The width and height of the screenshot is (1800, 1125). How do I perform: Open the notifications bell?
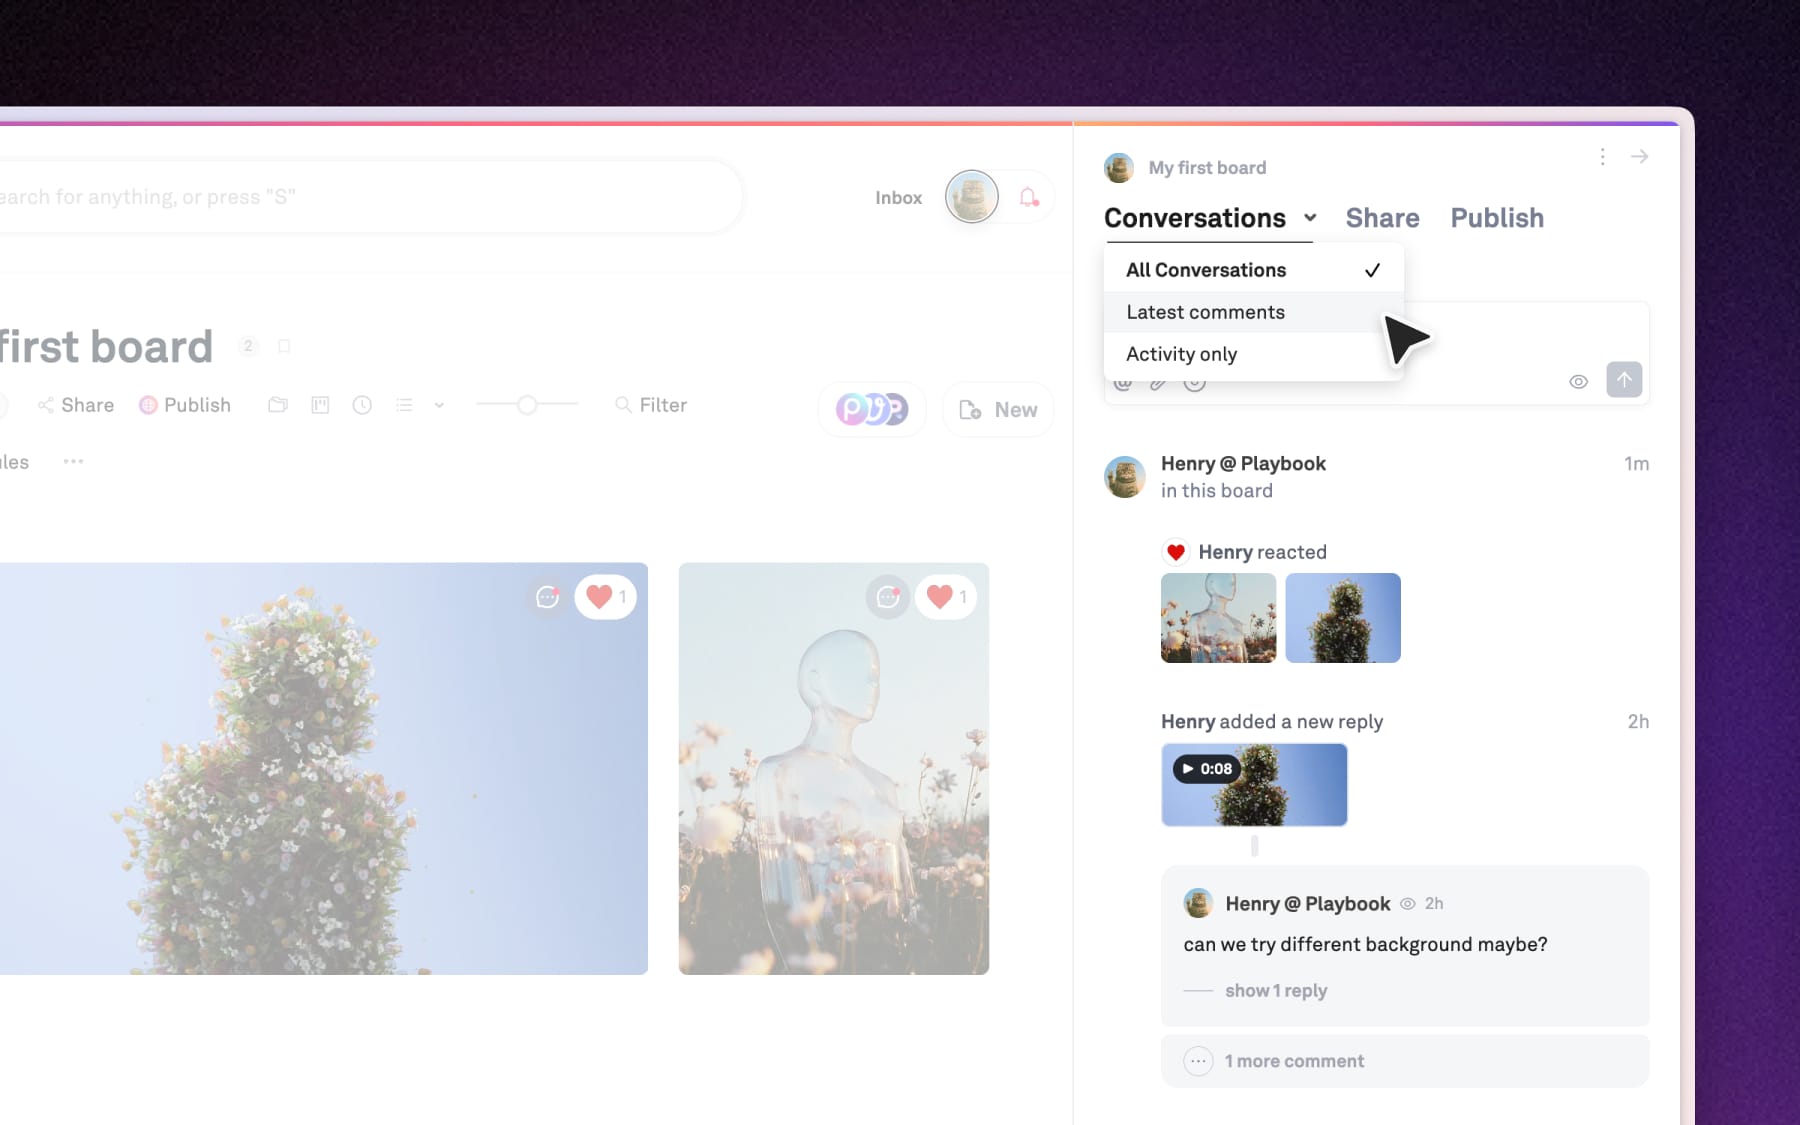click(x=1028, y=197)
